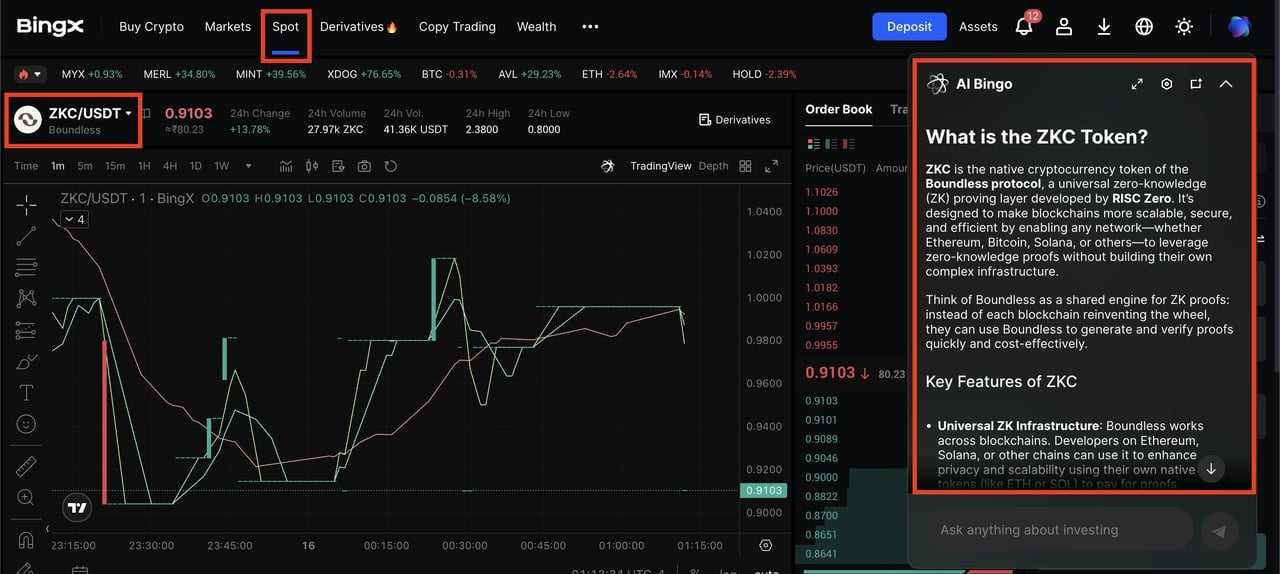Select the 1D timeframe
Image resolution: width=1280 pixels, height=574 pixels.
tap(196, 166)
